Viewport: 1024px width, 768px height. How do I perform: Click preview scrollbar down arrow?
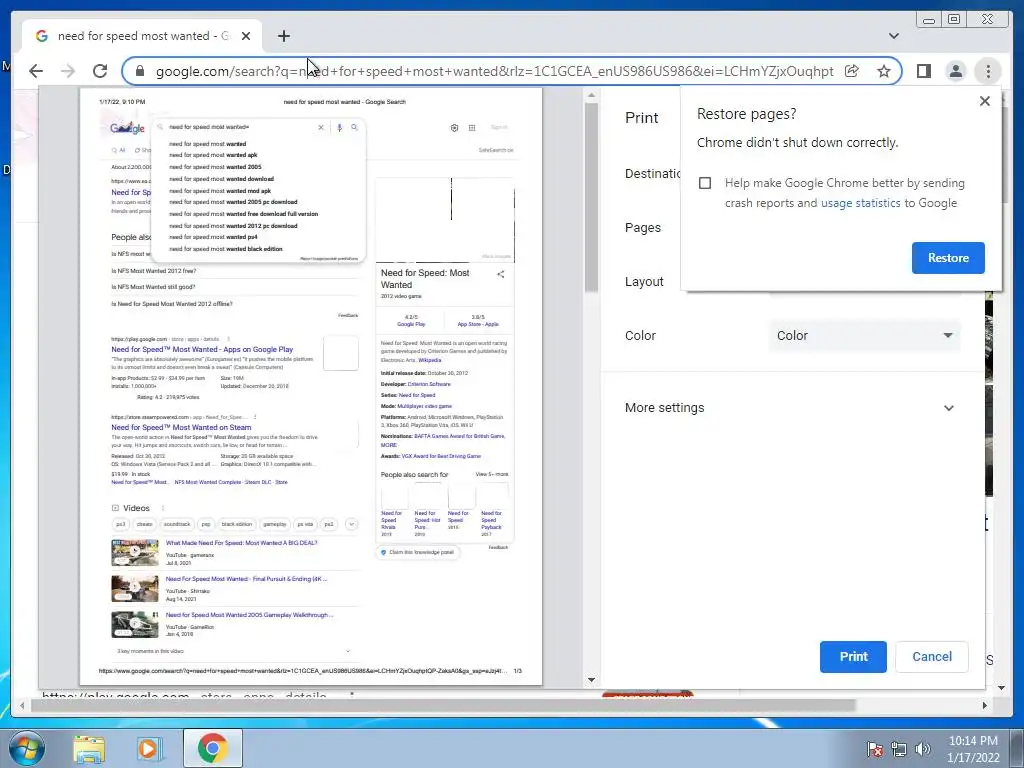(x=591, y=679)
